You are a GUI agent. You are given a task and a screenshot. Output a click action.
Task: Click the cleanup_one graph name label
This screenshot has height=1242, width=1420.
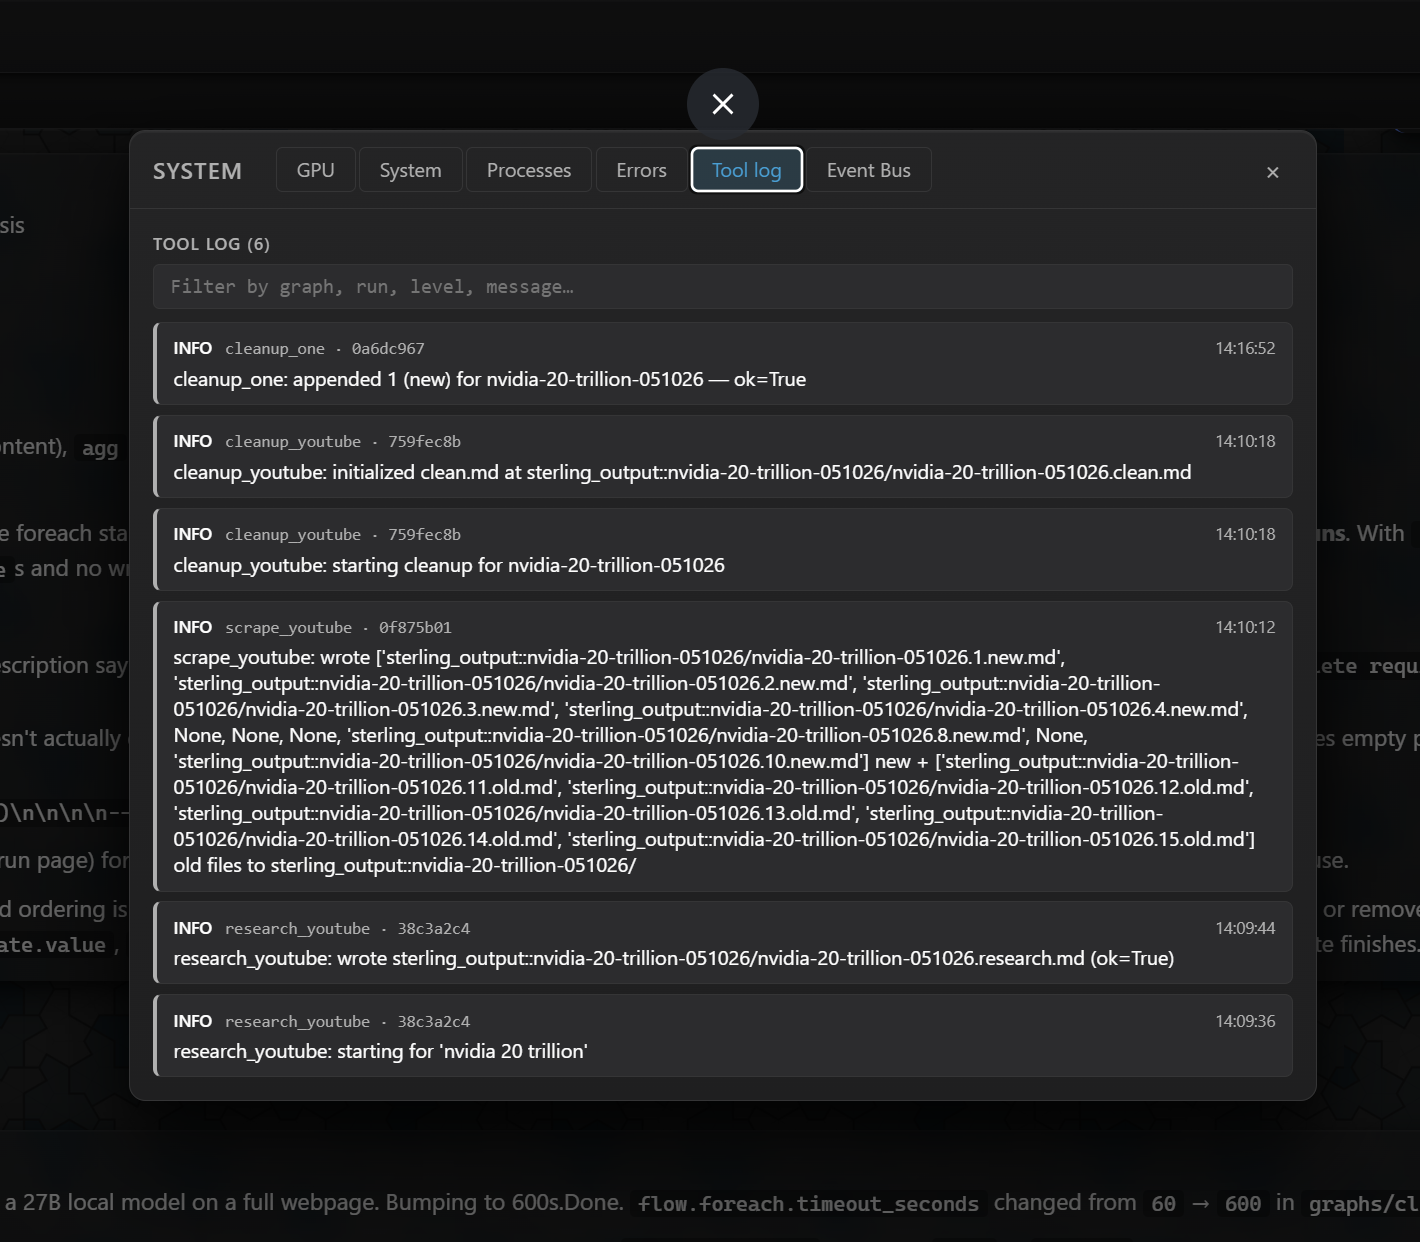pos(275,349)
